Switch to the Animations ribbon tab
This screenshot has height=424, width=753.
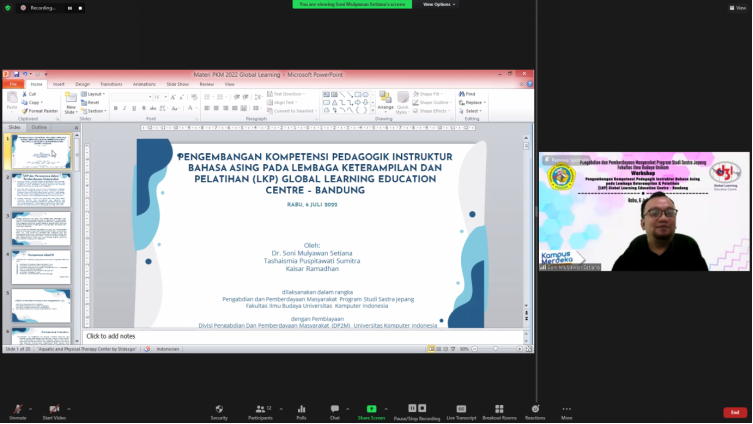144,84
